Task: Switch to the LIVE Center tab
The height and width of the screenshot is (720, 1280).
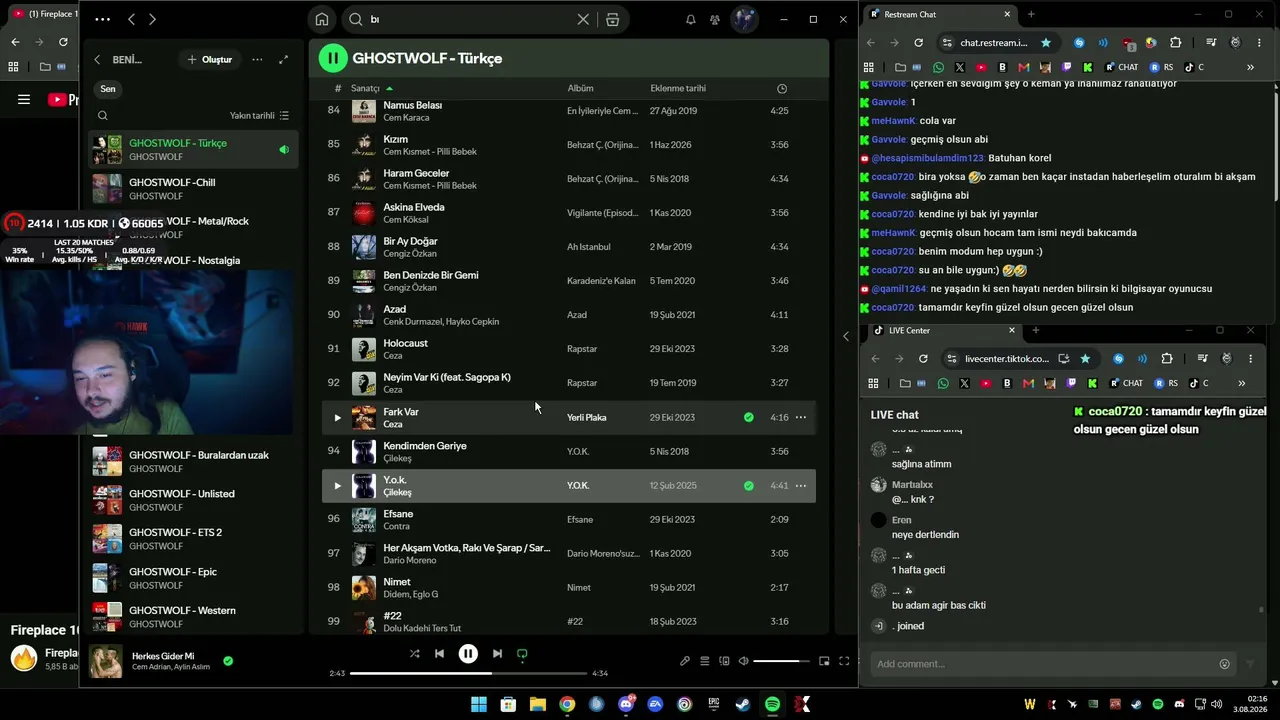Action: pos(943,330)
